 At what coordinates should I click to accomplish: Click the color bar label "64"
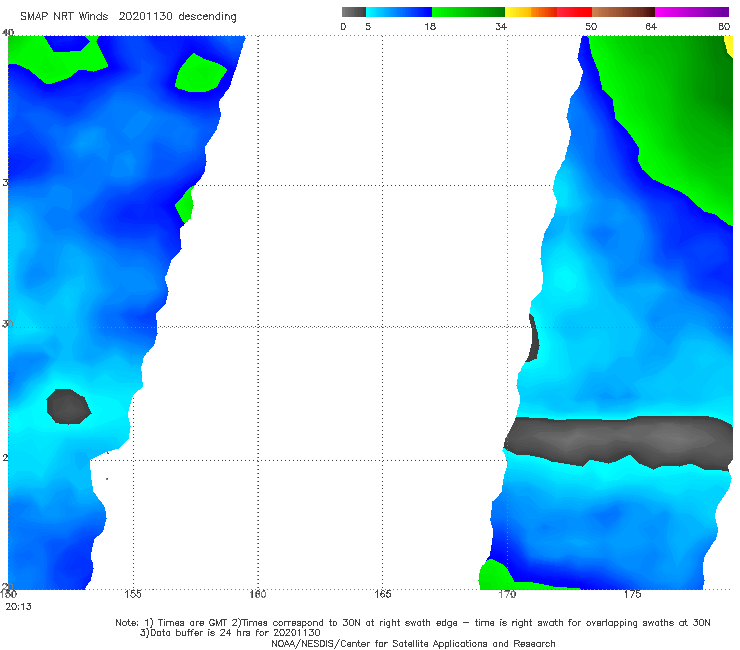[x=651, y=27]
